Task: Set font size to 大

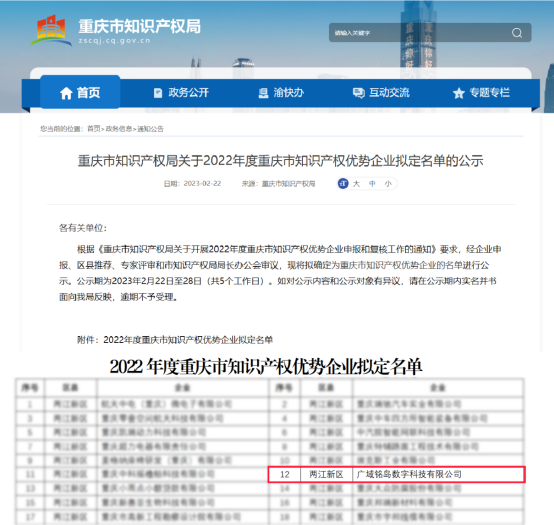Action: 356,184
